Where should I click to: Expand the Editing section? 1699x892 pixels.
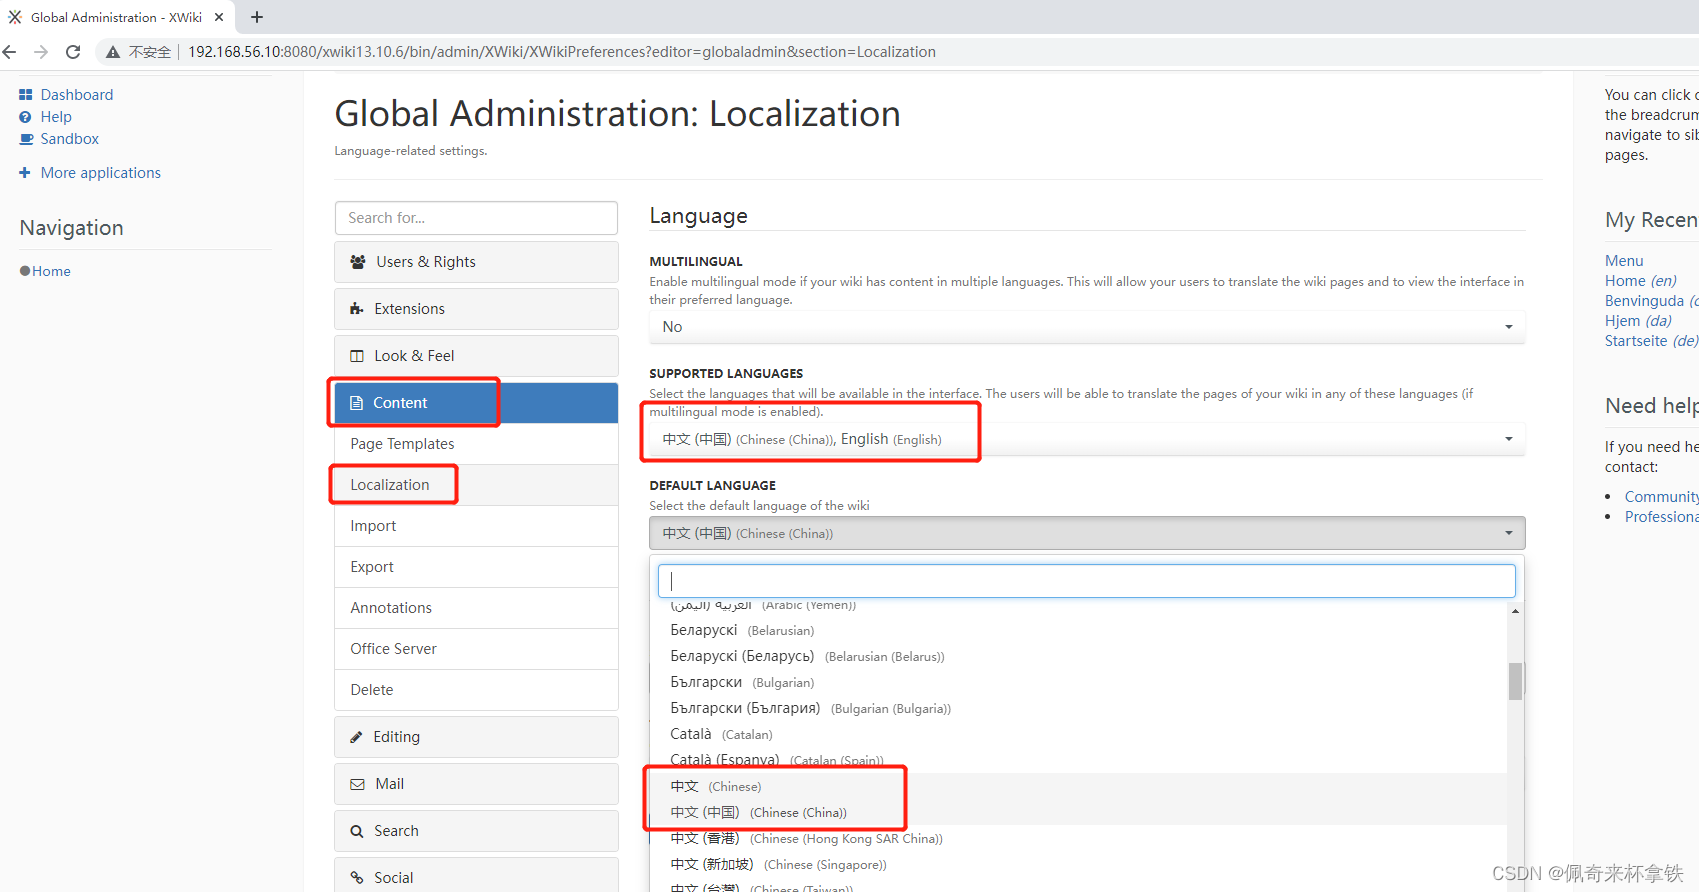coord(476,737)
